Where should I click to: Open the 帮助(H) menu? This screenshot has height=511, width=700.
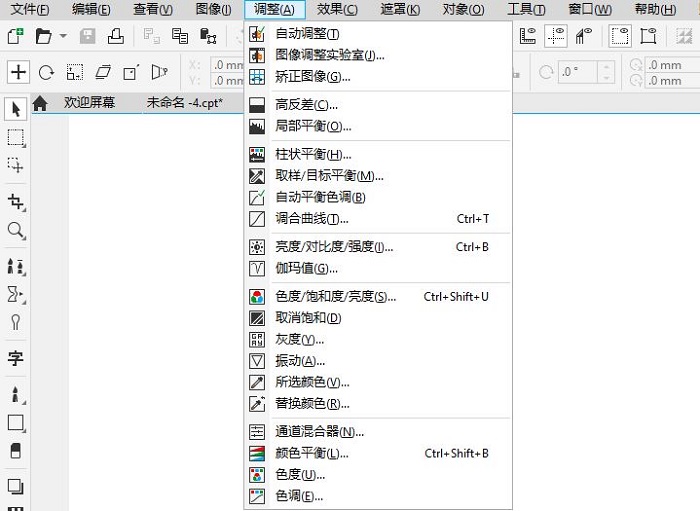655,9
